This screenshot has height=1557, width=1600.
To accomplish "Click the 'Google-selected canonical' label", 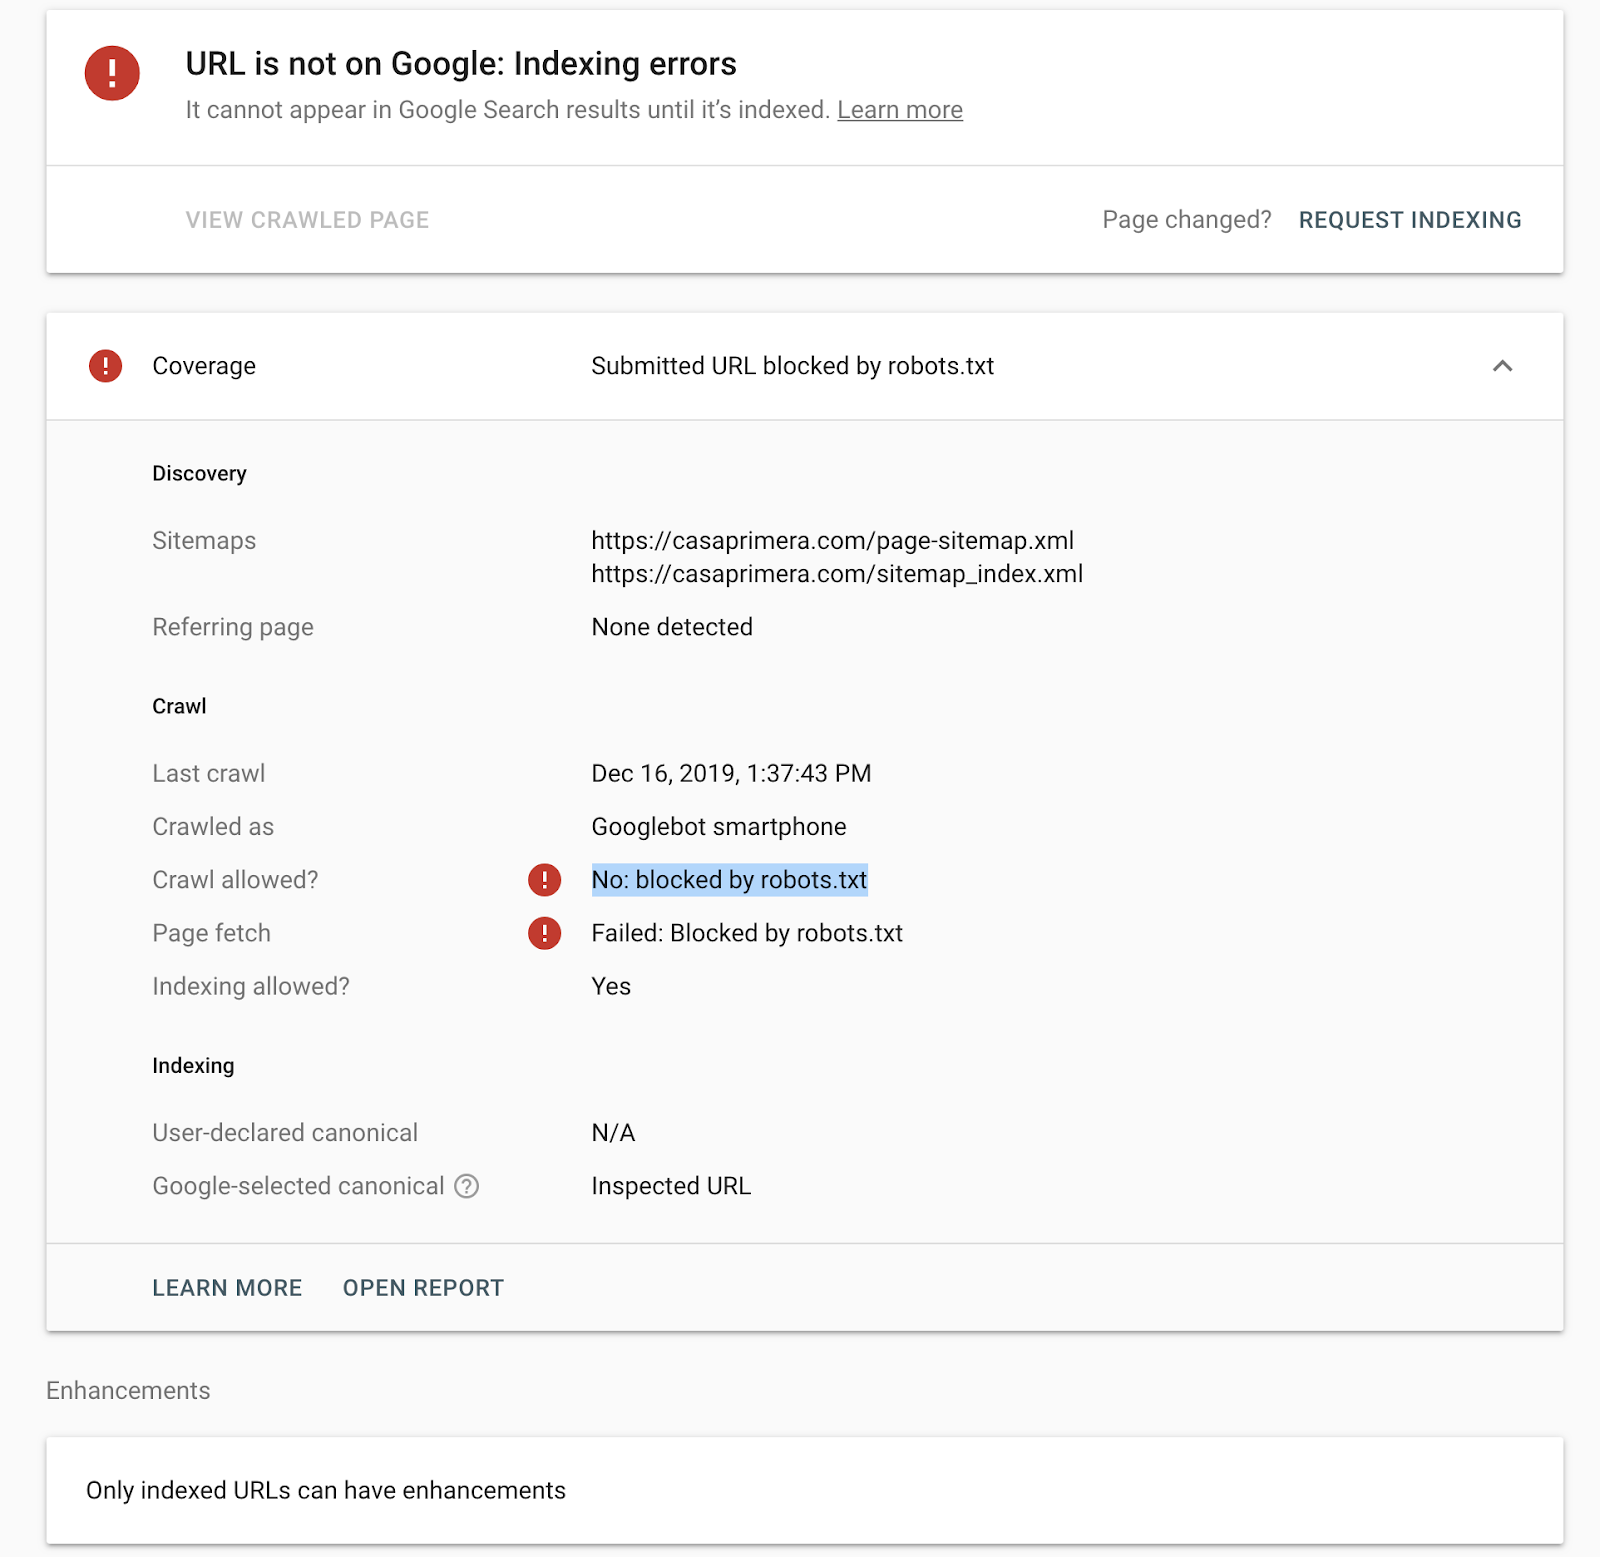I will tap(298, 1186).
